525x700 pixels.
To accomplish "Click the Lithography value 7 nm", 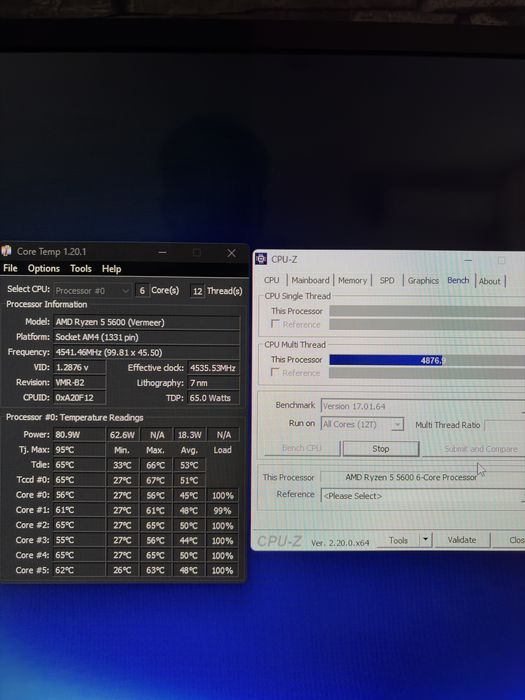I will coord(213,383).
